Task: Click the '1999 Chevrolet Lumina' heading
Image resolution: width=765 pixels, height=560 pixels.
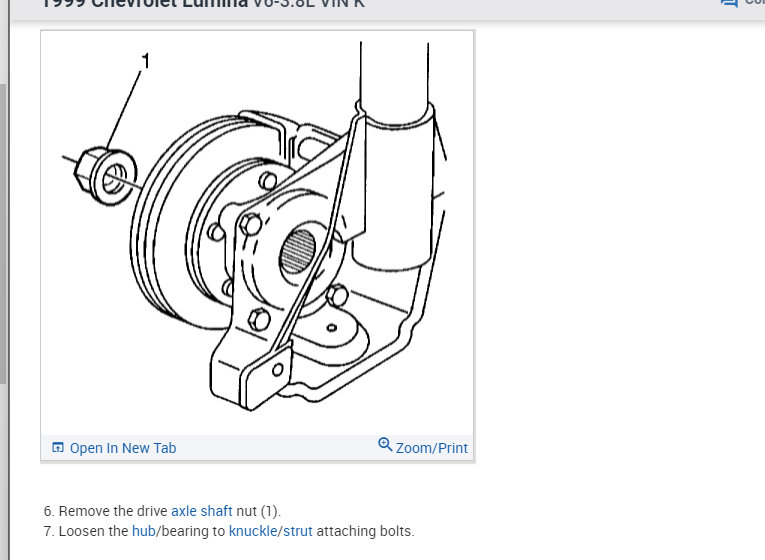Action: click(x=145, y=3)
